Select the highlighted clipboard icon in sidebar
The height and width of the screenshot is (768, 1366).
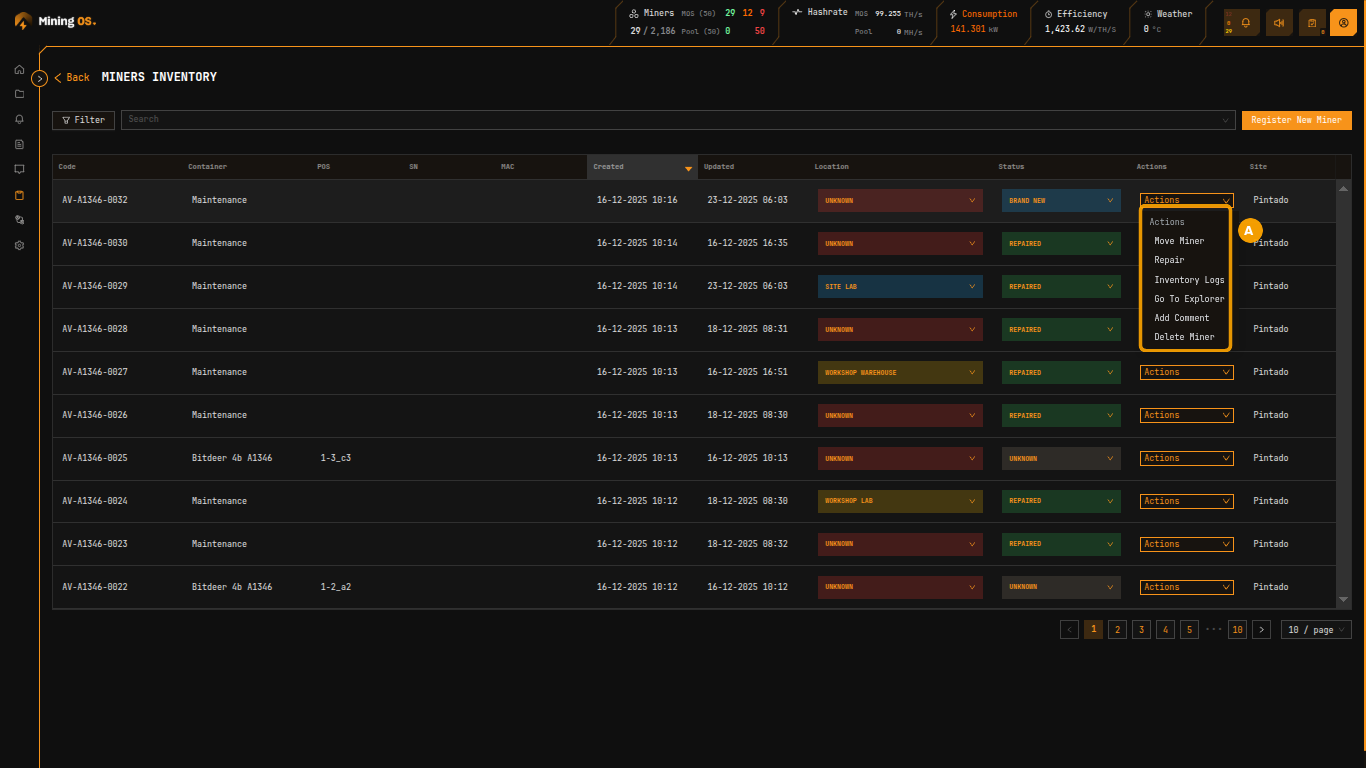[x=18, y=195]
